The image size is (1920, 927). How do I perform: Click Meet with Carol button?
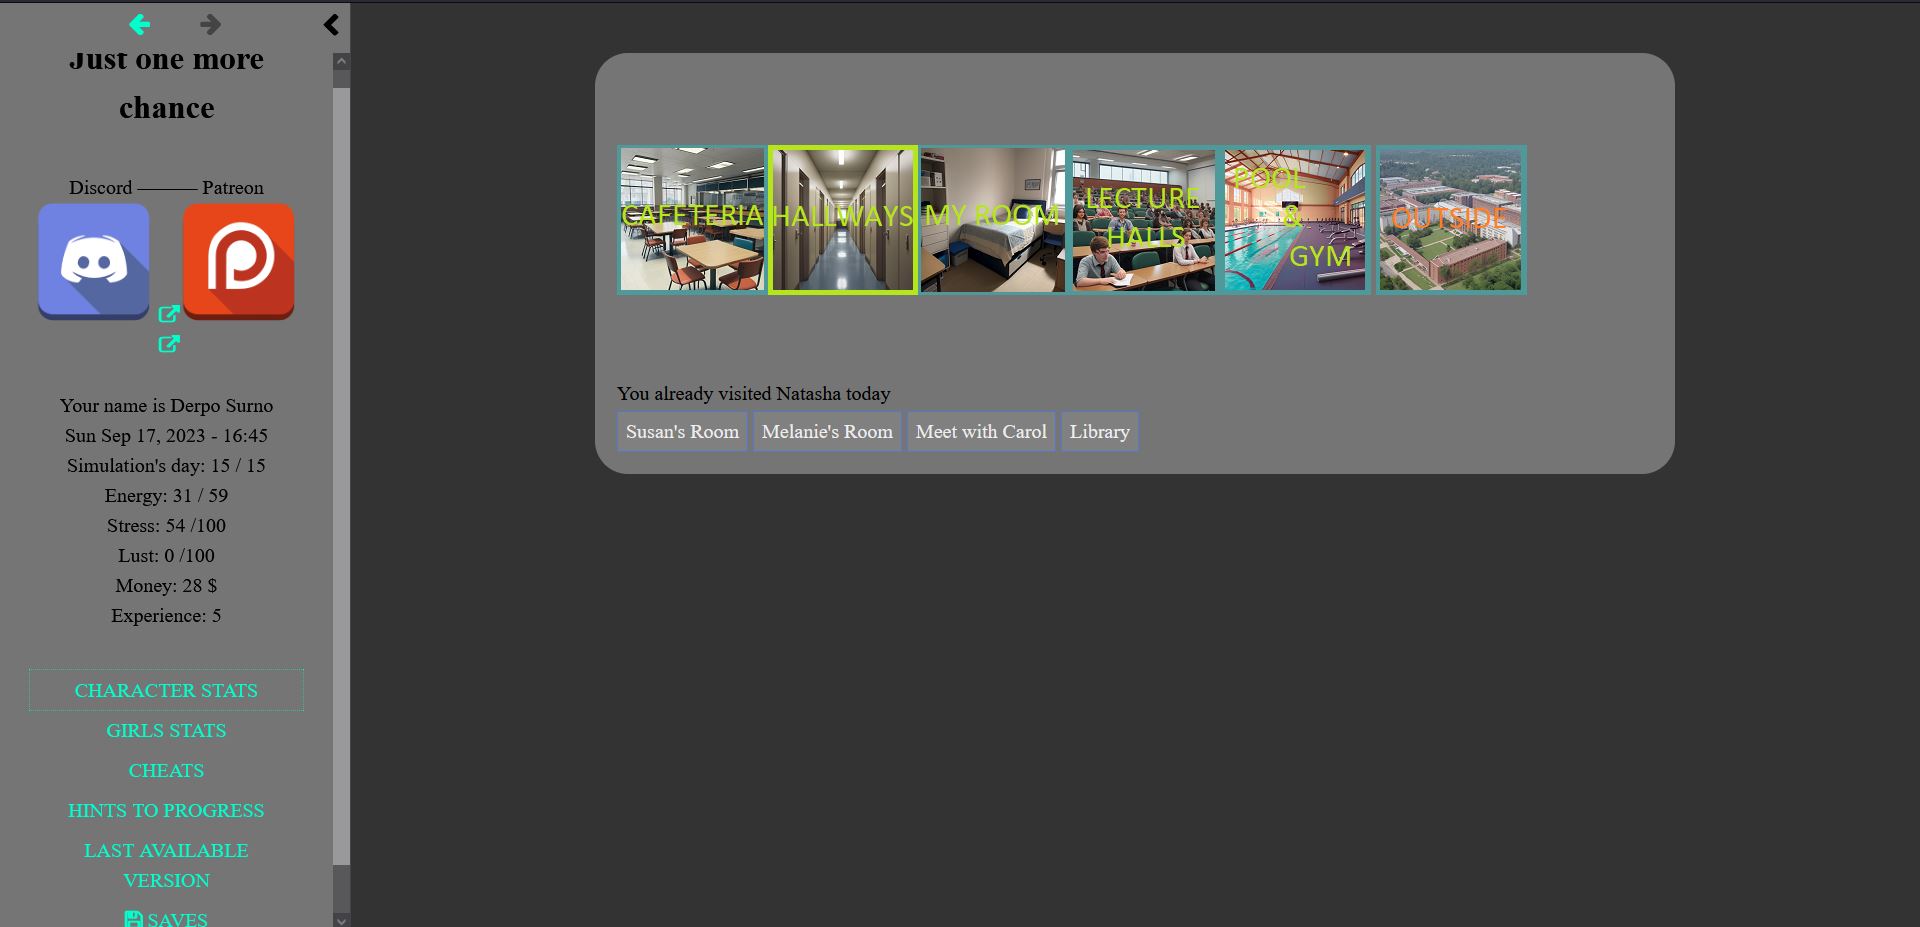pos(980,431)
